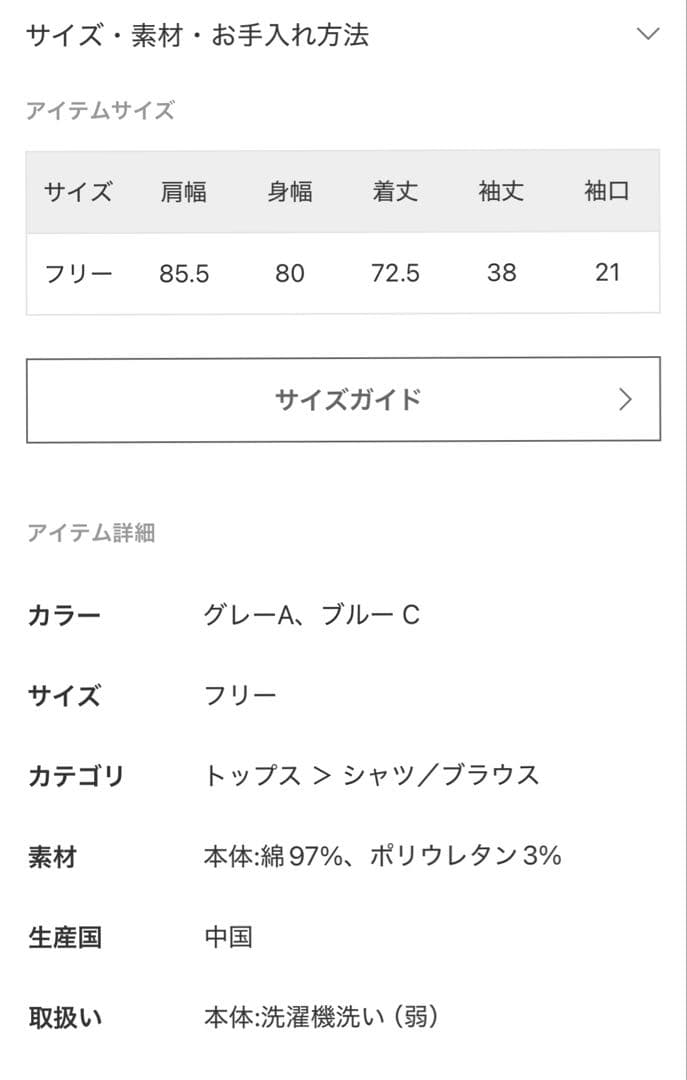Click the 中国 production country value
This screenshot has height=1080, width=687.
click(x=227, y=937)
